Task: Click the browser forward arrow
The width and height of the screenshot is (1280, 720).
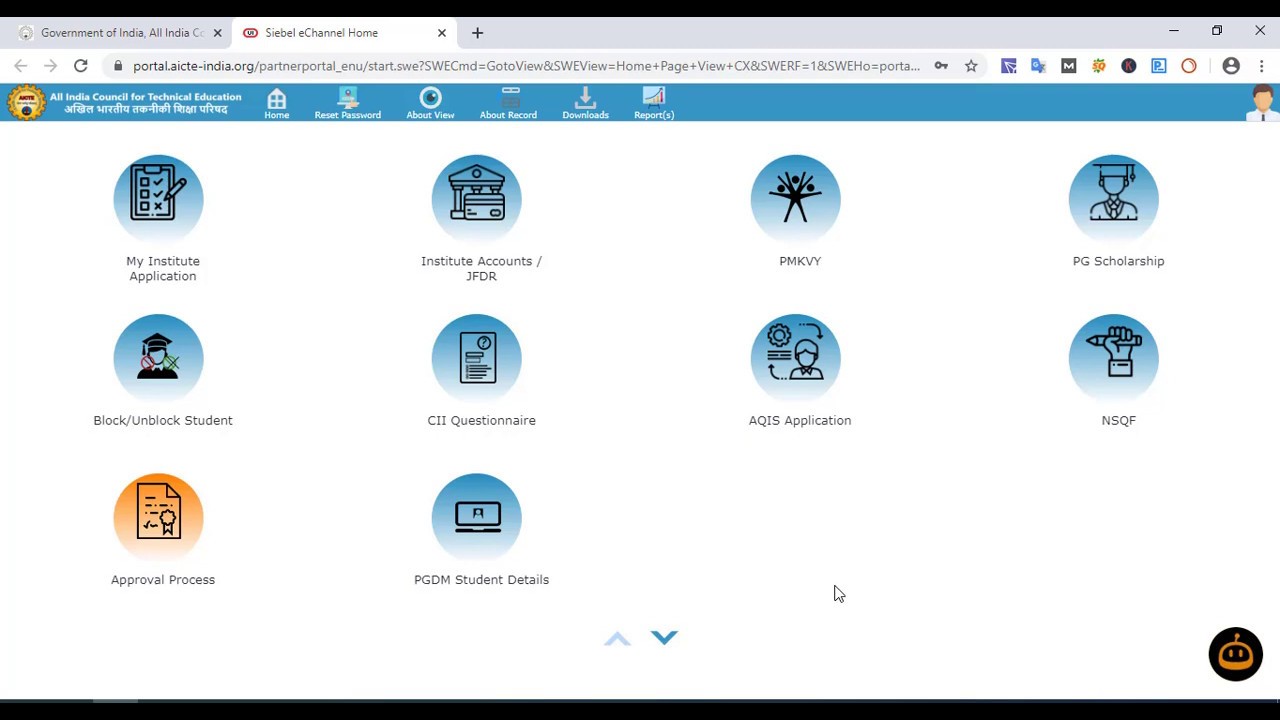Action: tap(51, 66)
